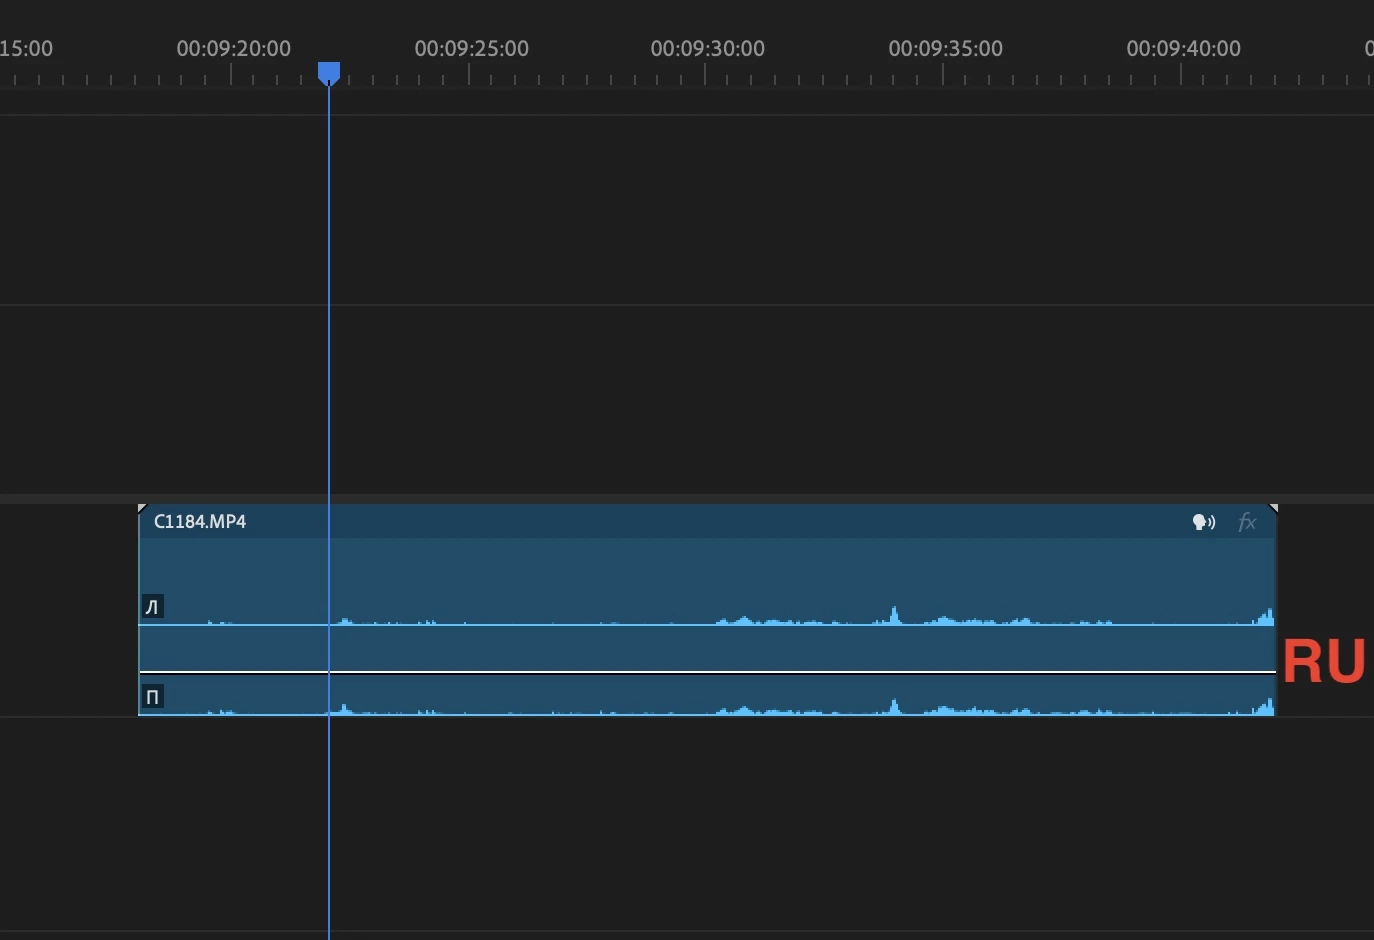This screenshot has width=1374, height=940.
Task: Click ruler at 00:09:20:00 timecode
Action: pyautogui.click(x=233, y=48)
